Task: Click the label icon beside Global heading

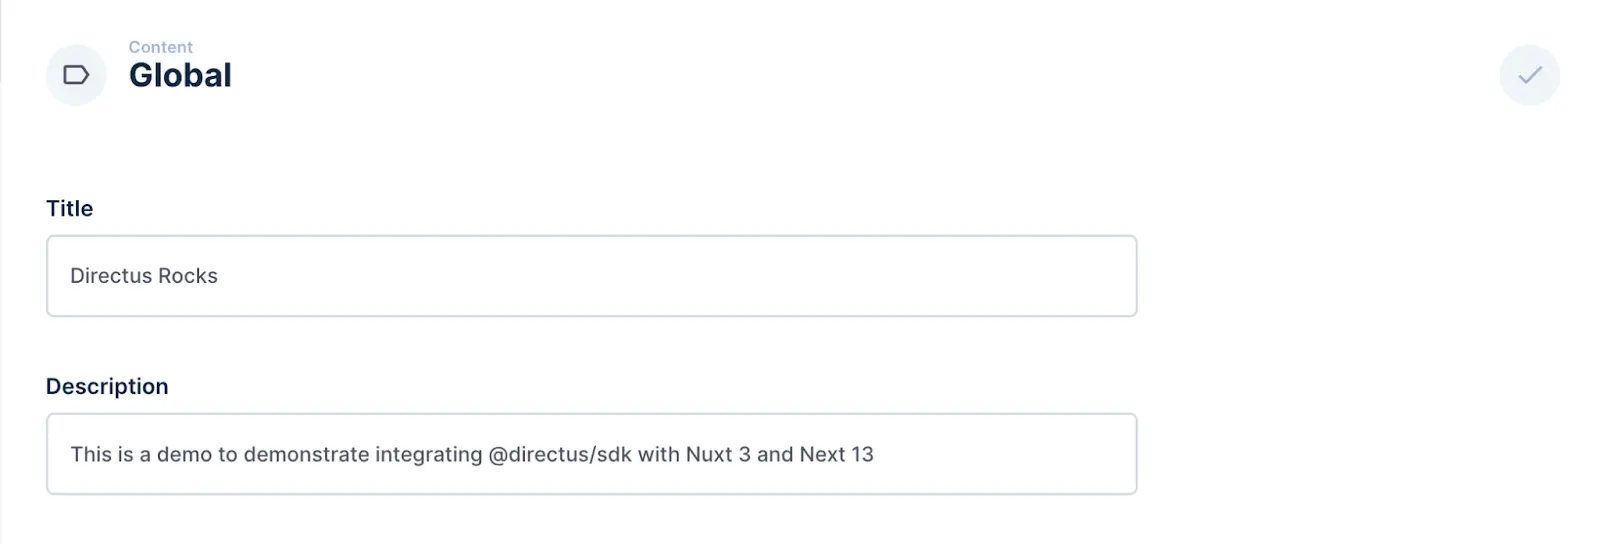Action: tap(76, 75)
